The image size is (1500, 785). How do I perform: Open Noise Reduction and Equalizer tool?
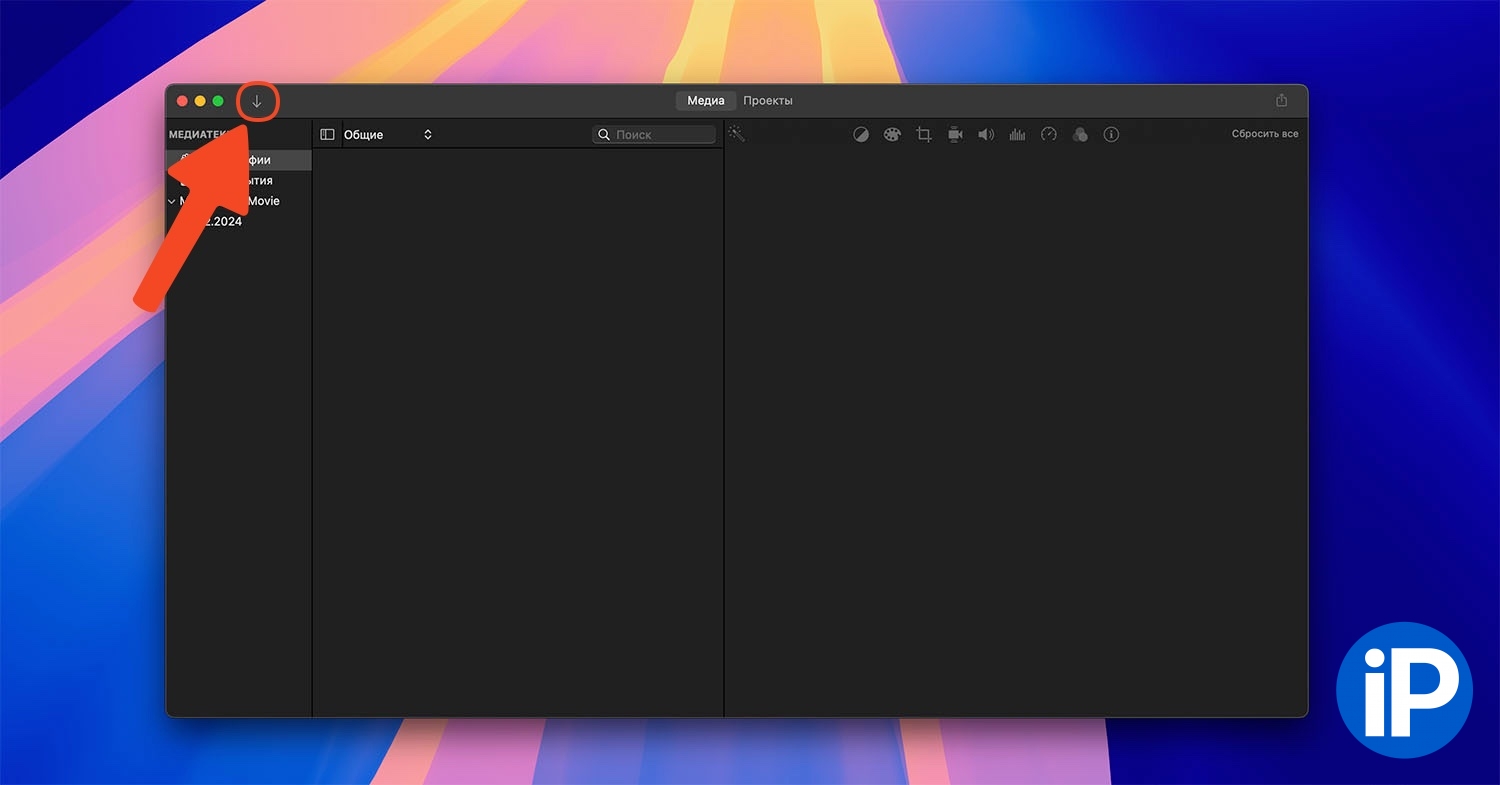click(x=1017, y=134)
